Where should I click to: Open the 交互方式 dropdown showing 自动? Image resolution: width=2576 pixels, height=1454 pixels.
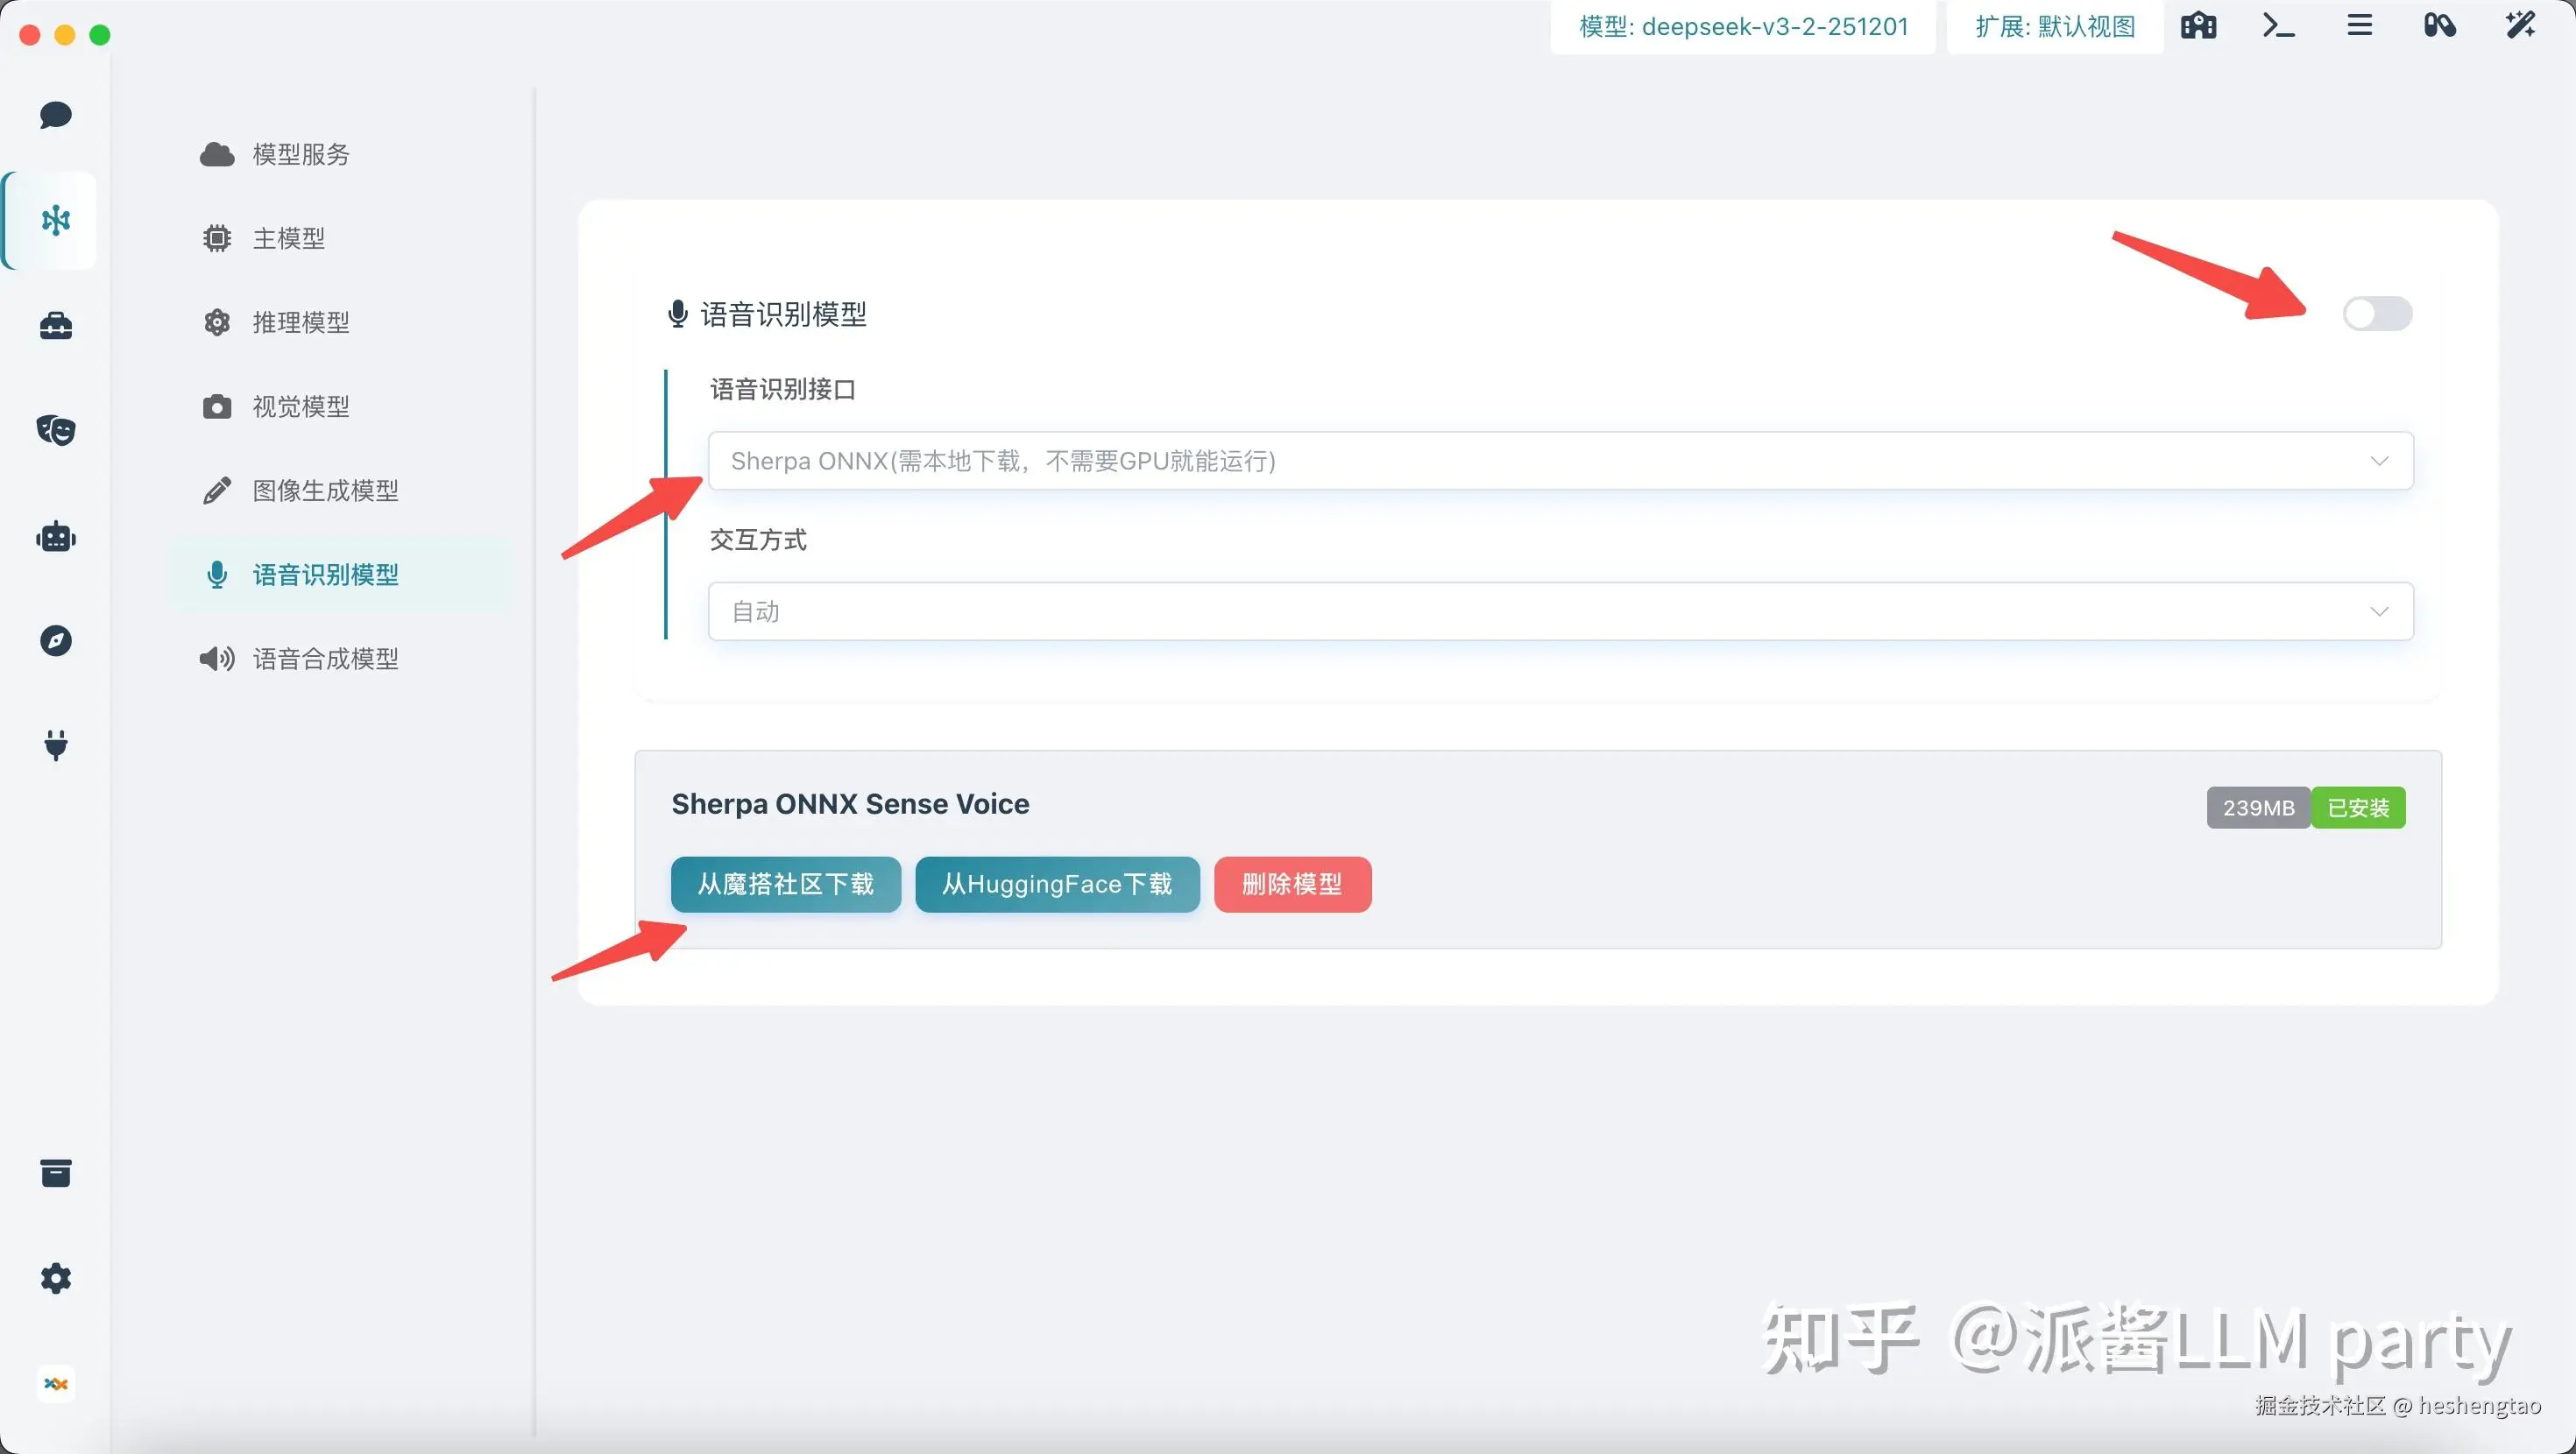1560,611
